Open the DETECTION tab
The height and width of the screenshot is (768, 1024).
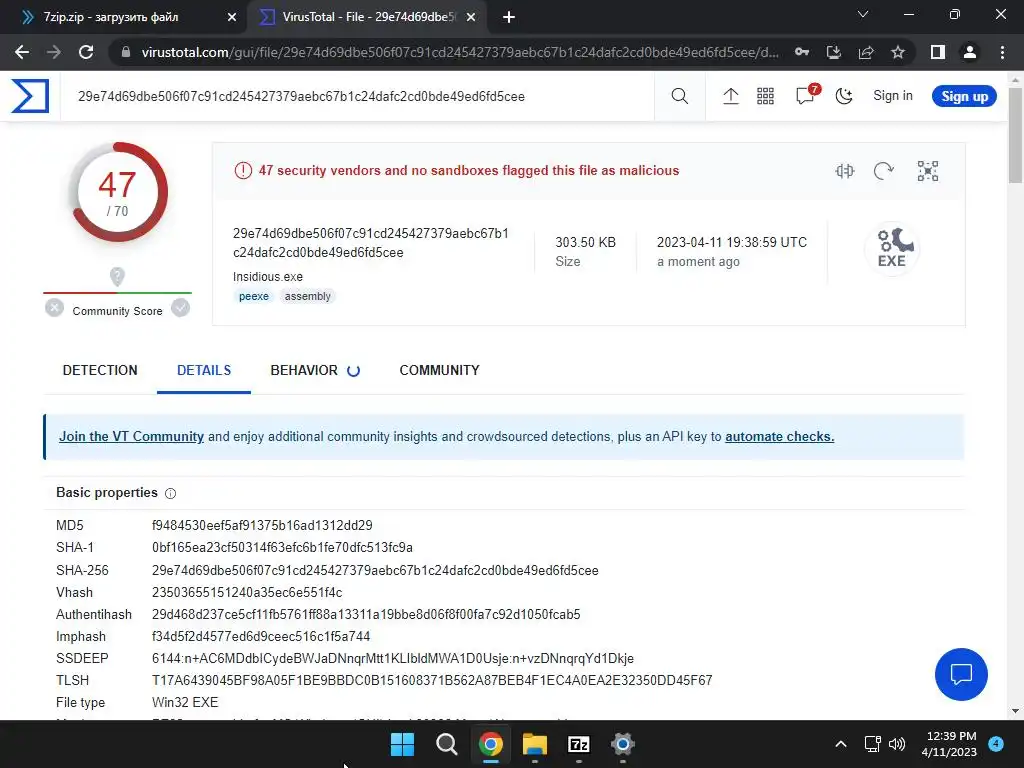click(100, 370)
